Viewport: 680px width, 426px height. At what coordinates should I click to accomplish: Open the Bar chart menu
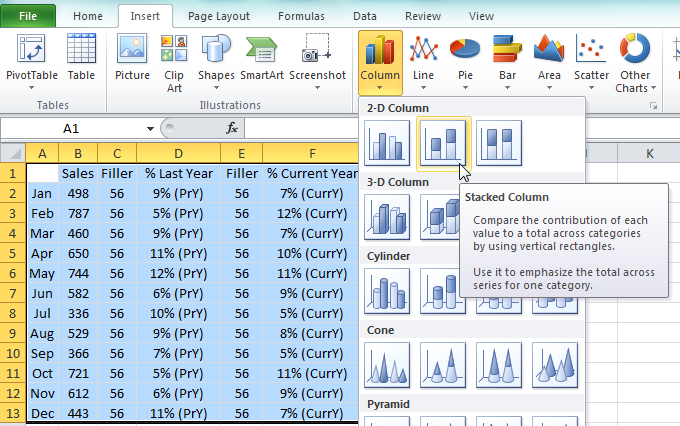point(507,62)
